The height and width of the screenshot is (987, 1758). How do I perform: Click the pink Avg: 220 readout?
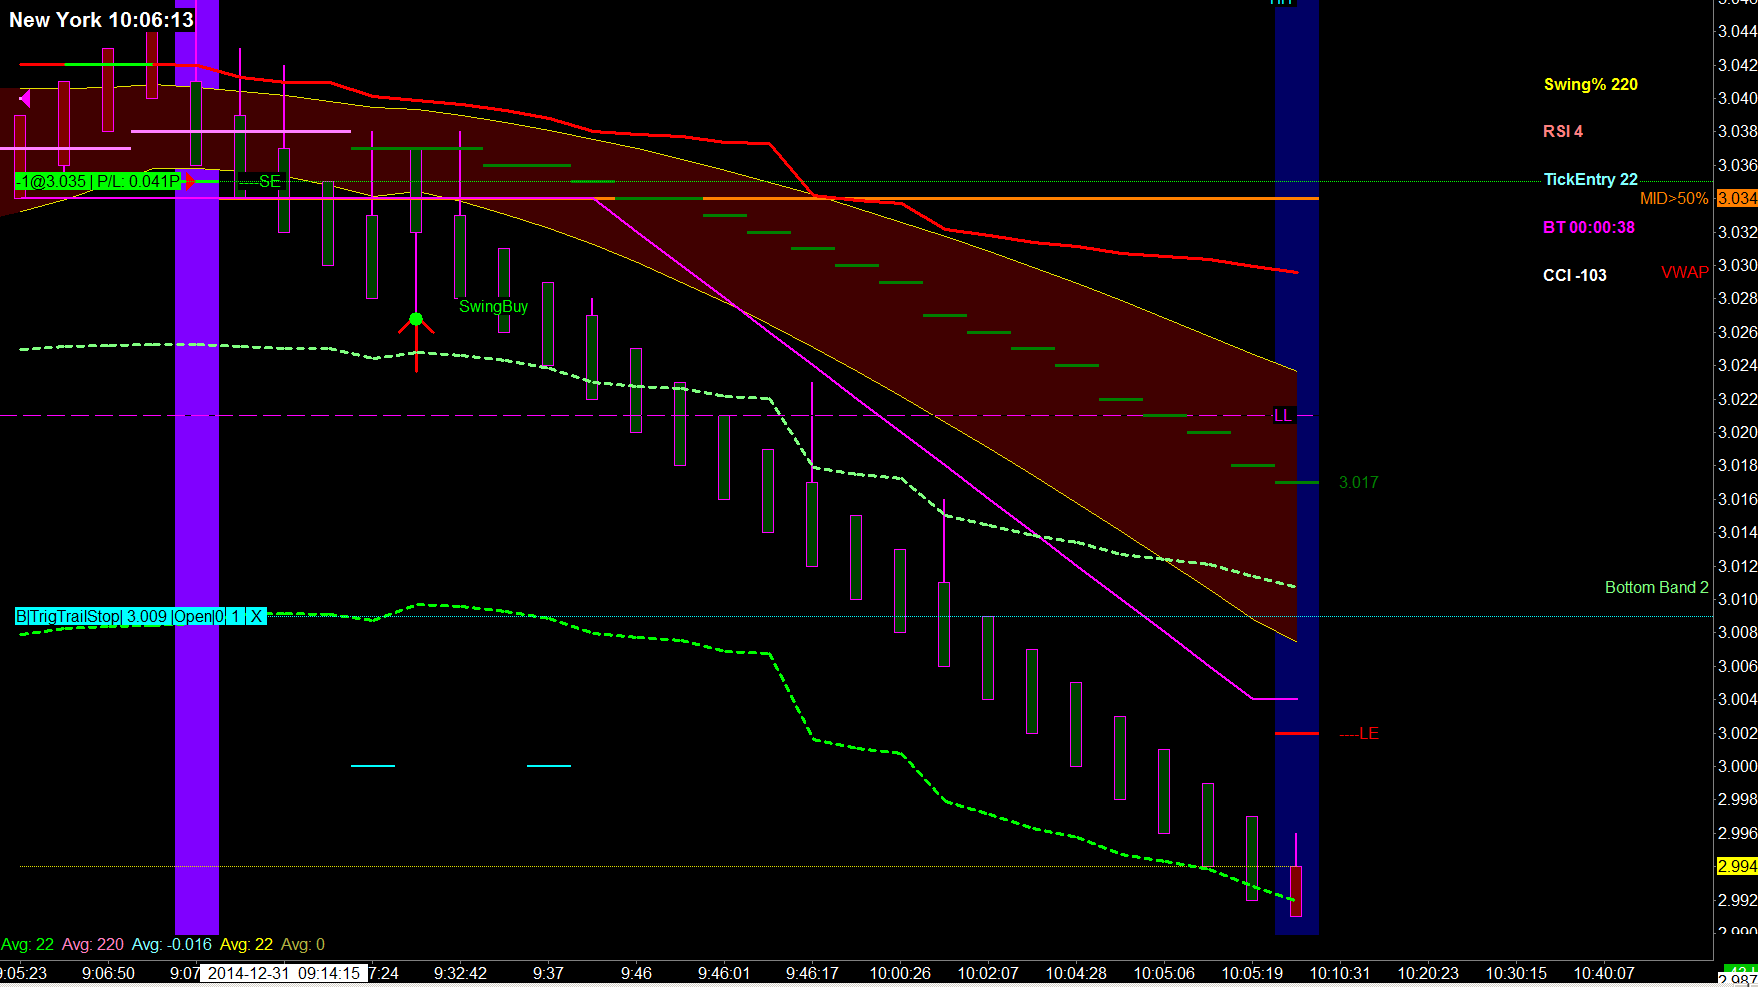pos(93,944)
